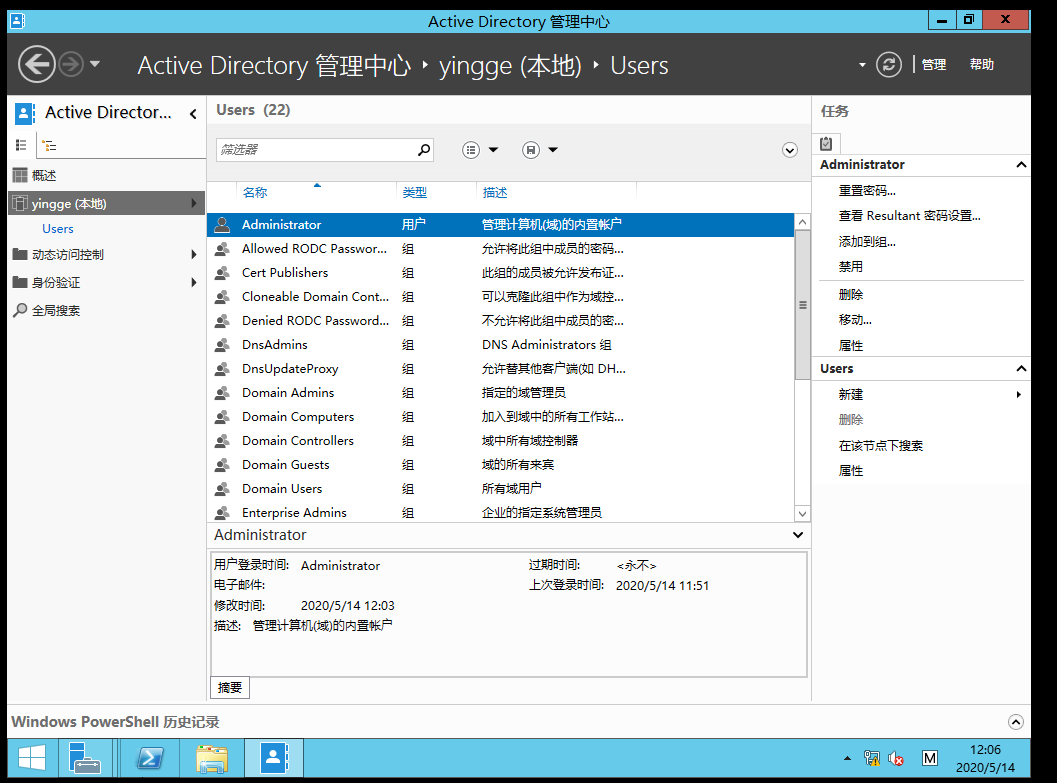Open the list view options icon

471,150
